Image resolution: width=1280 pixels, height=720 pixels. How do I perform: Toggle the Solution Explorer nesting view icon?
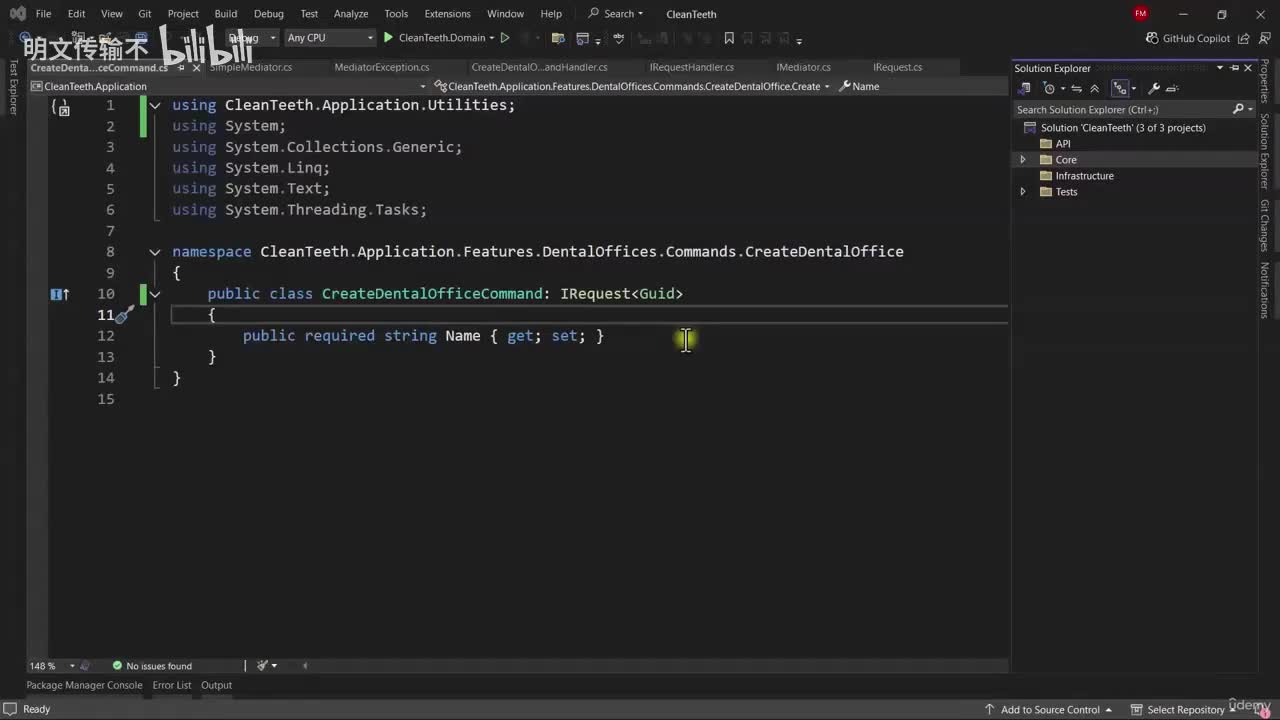(1121, 88)
